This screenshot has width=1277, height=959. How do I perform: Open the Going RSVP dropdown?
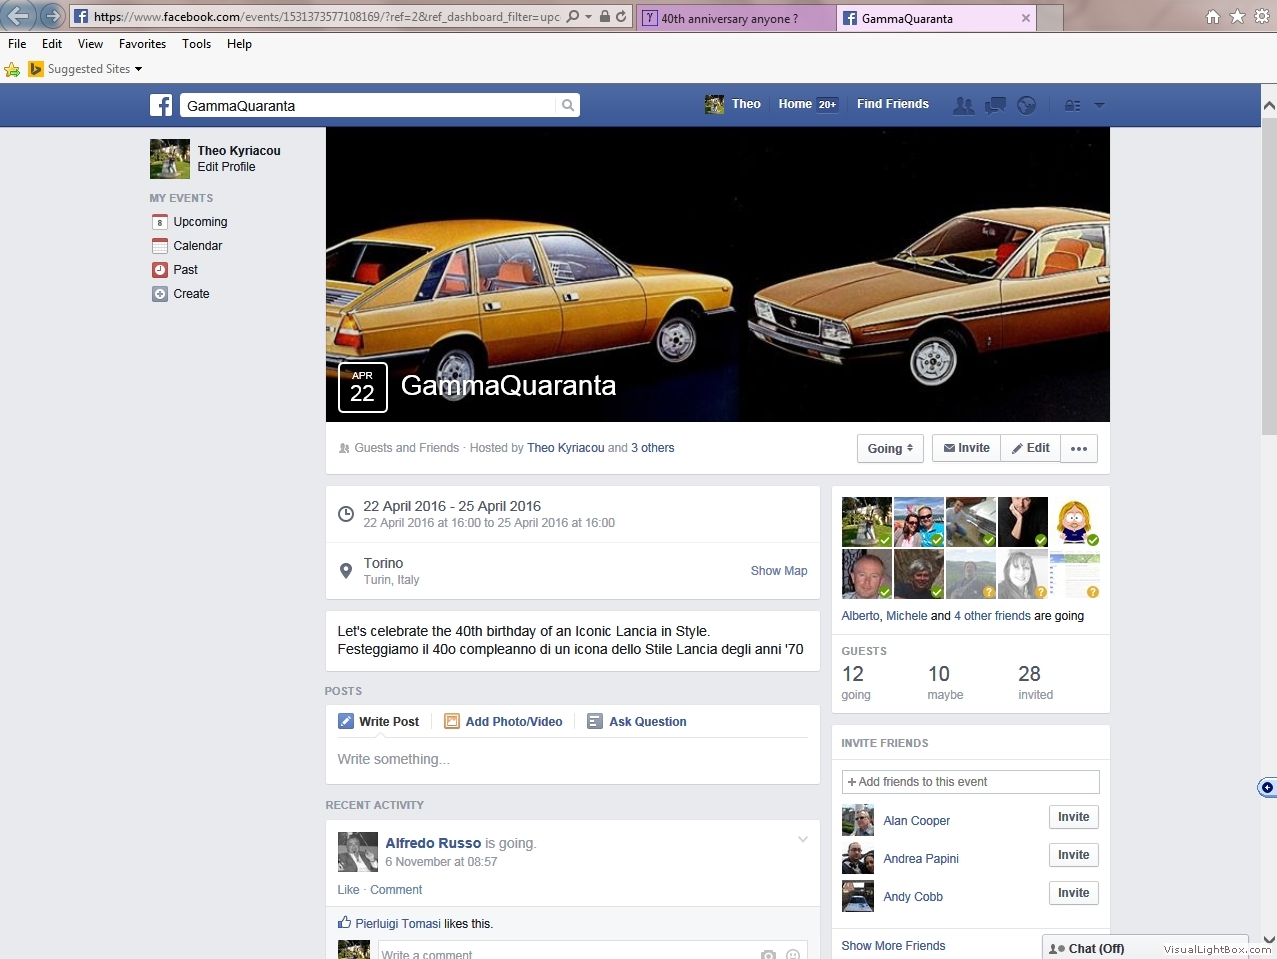click(889, 449)
